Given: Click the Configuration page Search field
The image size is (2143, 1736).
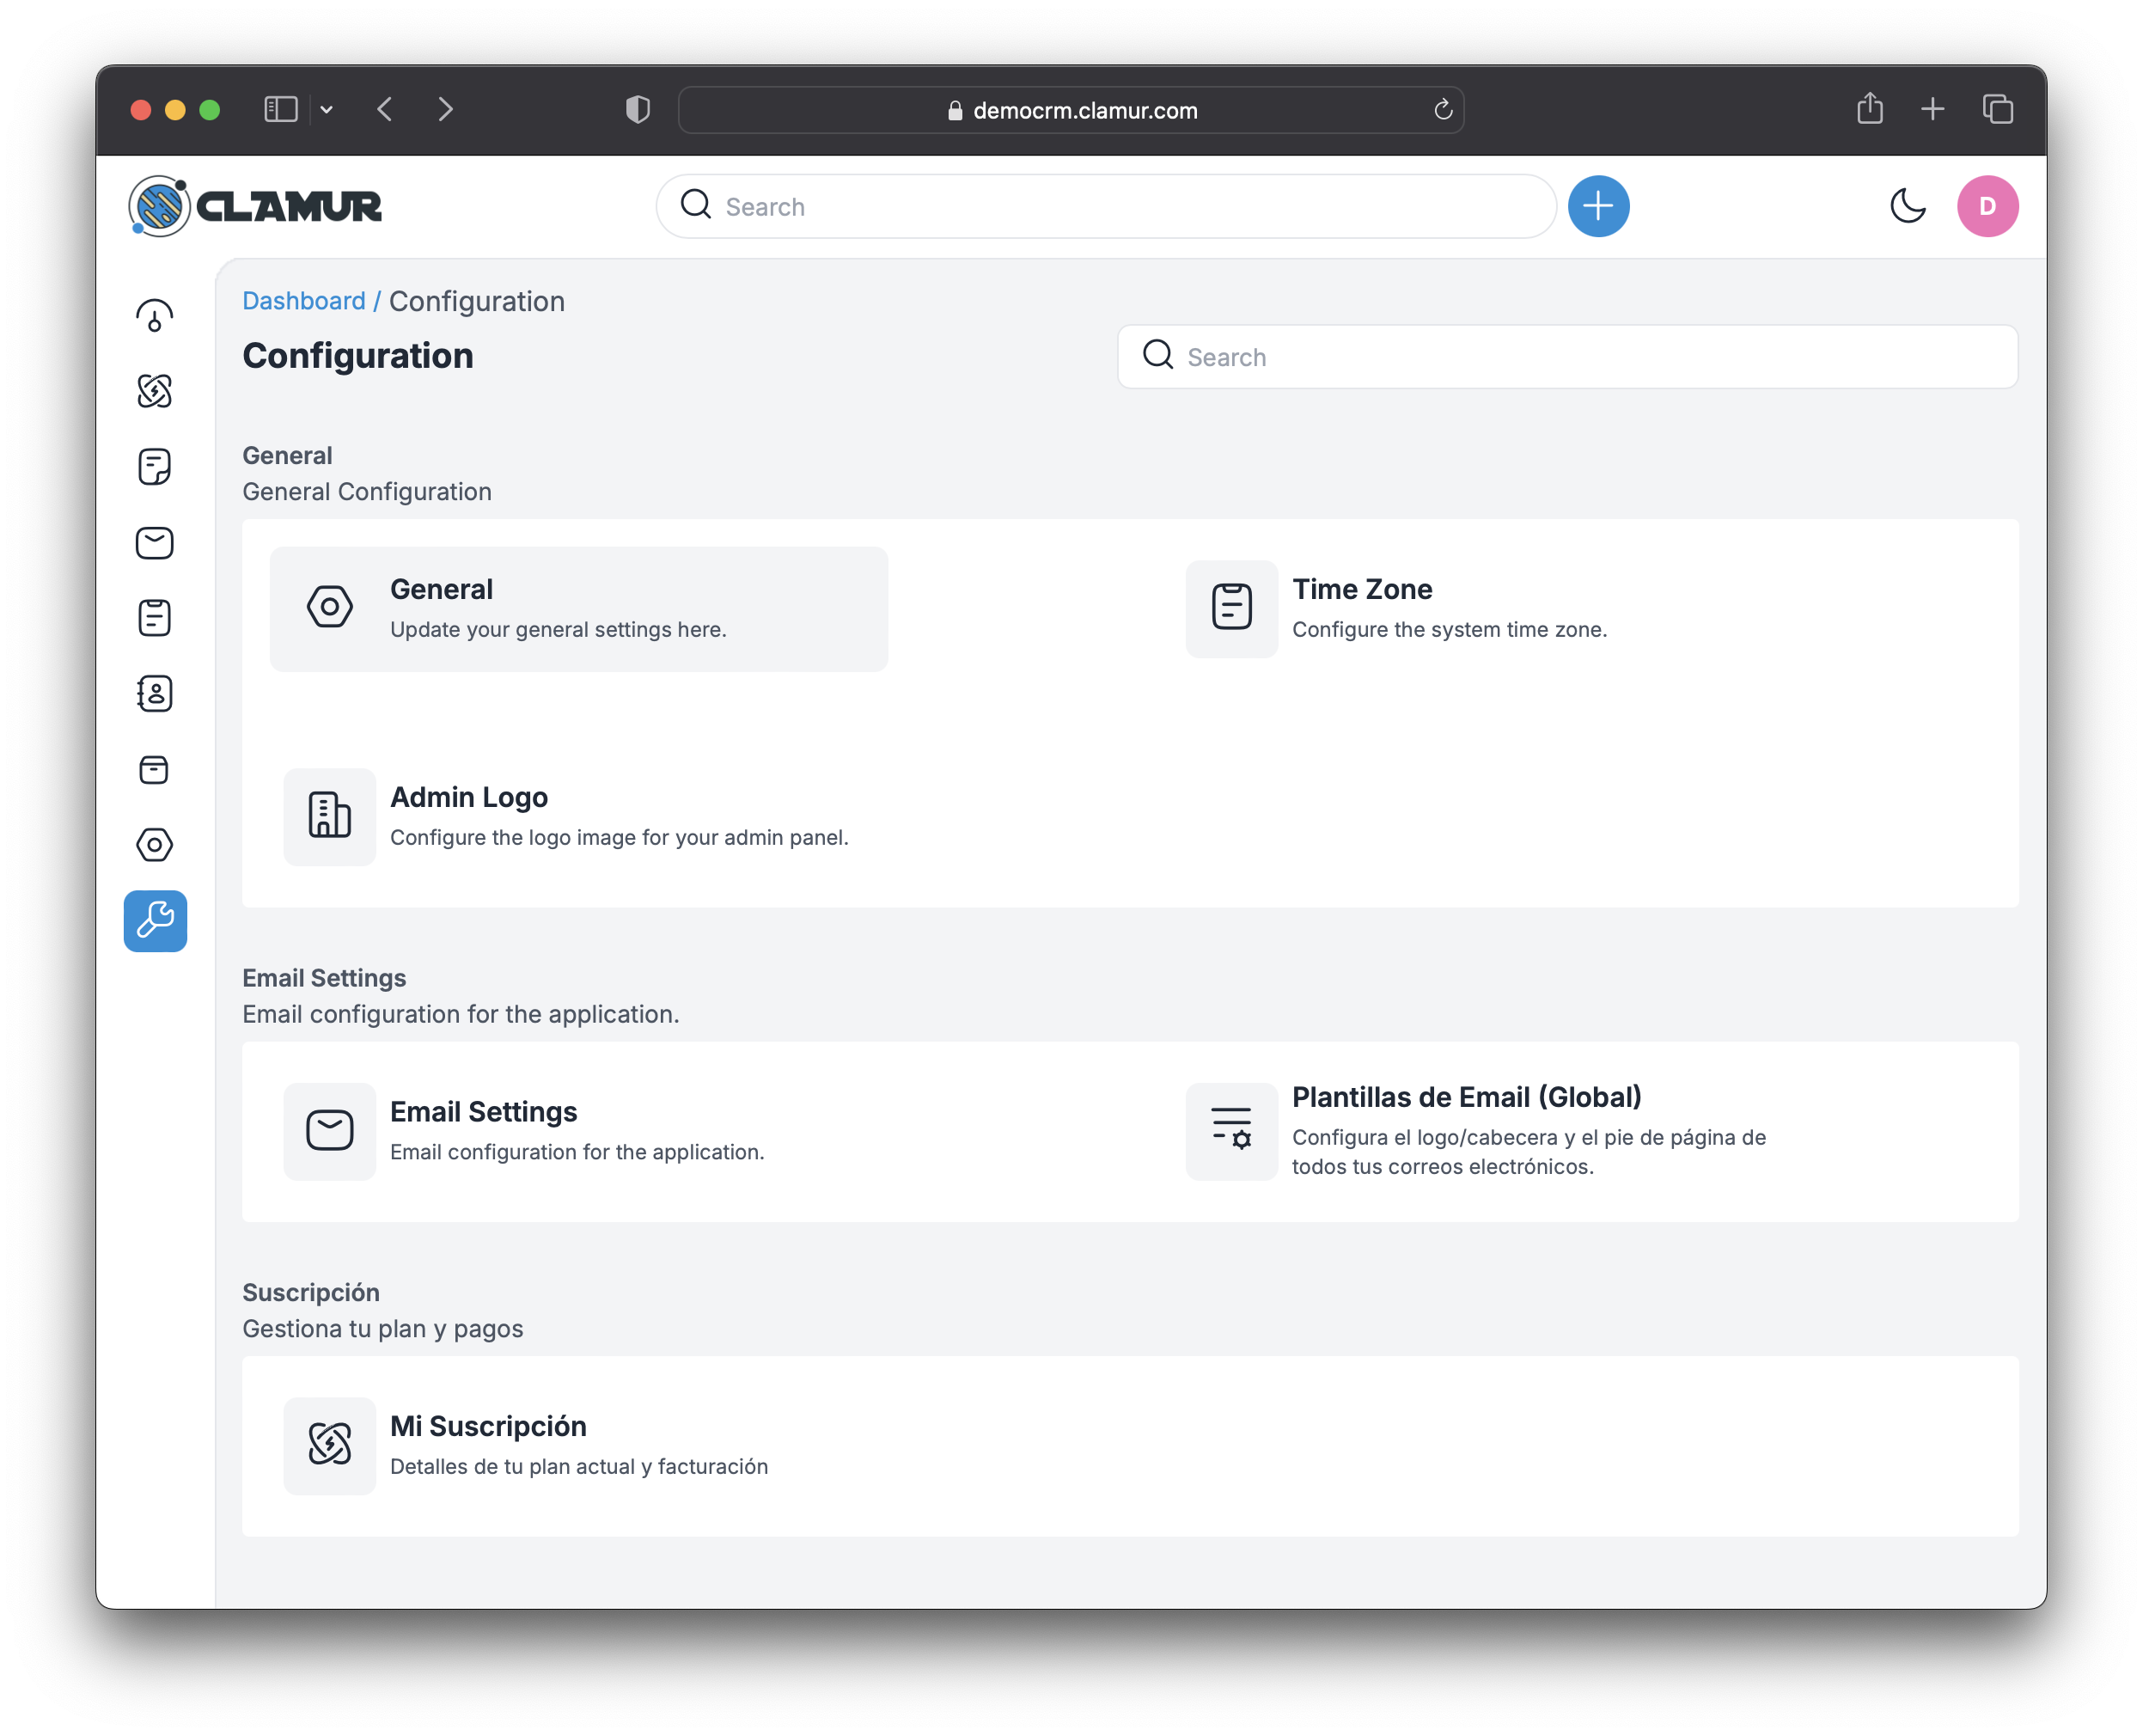Looking at the screenshot, I should coord(1567,357).
